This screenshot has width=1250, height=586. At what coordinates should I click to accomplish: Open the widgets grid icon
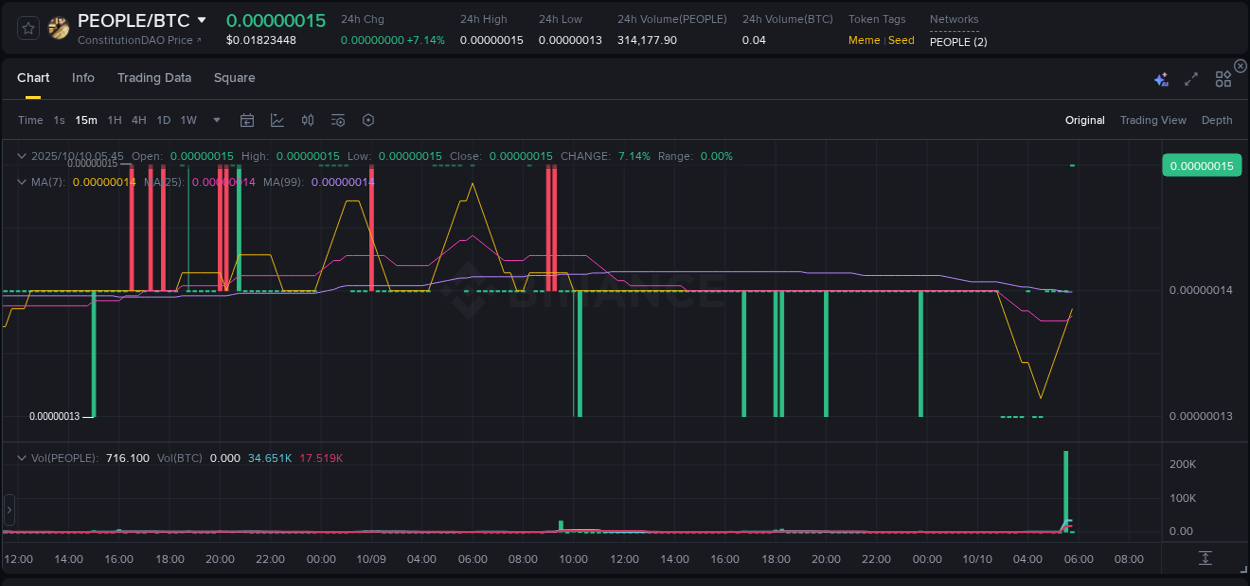1222,77
